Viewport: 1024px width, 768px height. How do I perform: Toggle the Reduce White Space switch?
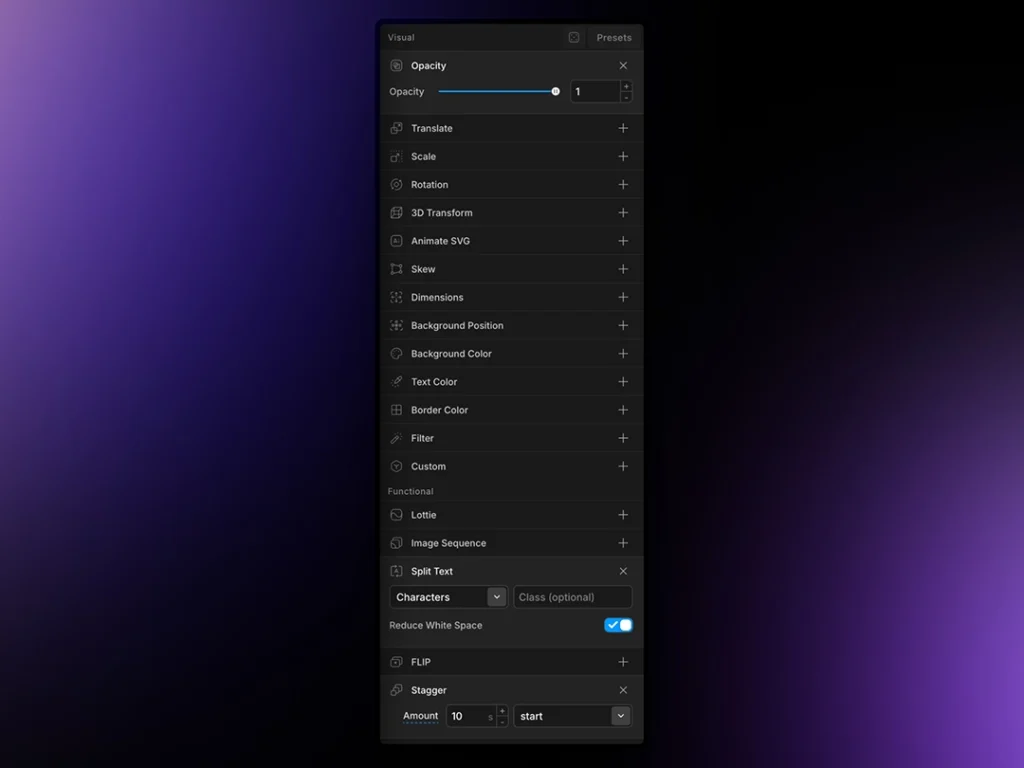(x=619, y=625)
